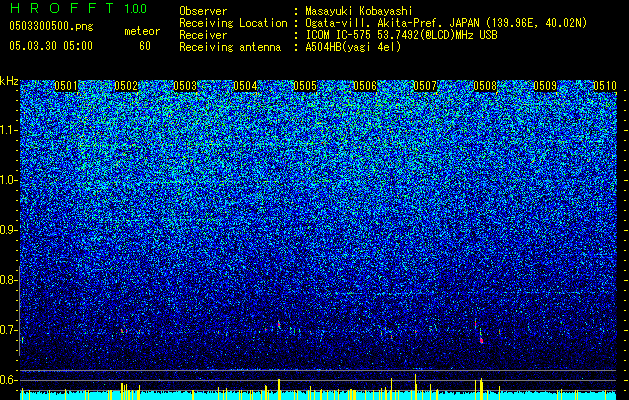Image resolution: width=629 pixels, height=400 pixels.
Task: Click the 0509 time marker
Action: (545, 86)
